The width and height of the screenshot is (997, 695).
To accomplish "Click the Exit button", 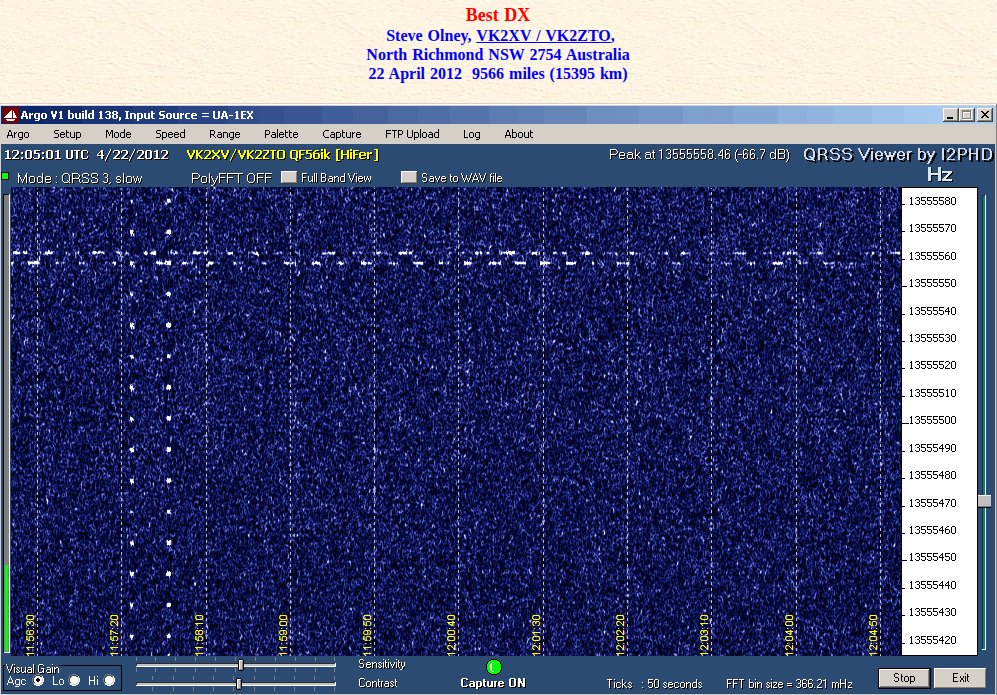I will (x=960, y=678).
